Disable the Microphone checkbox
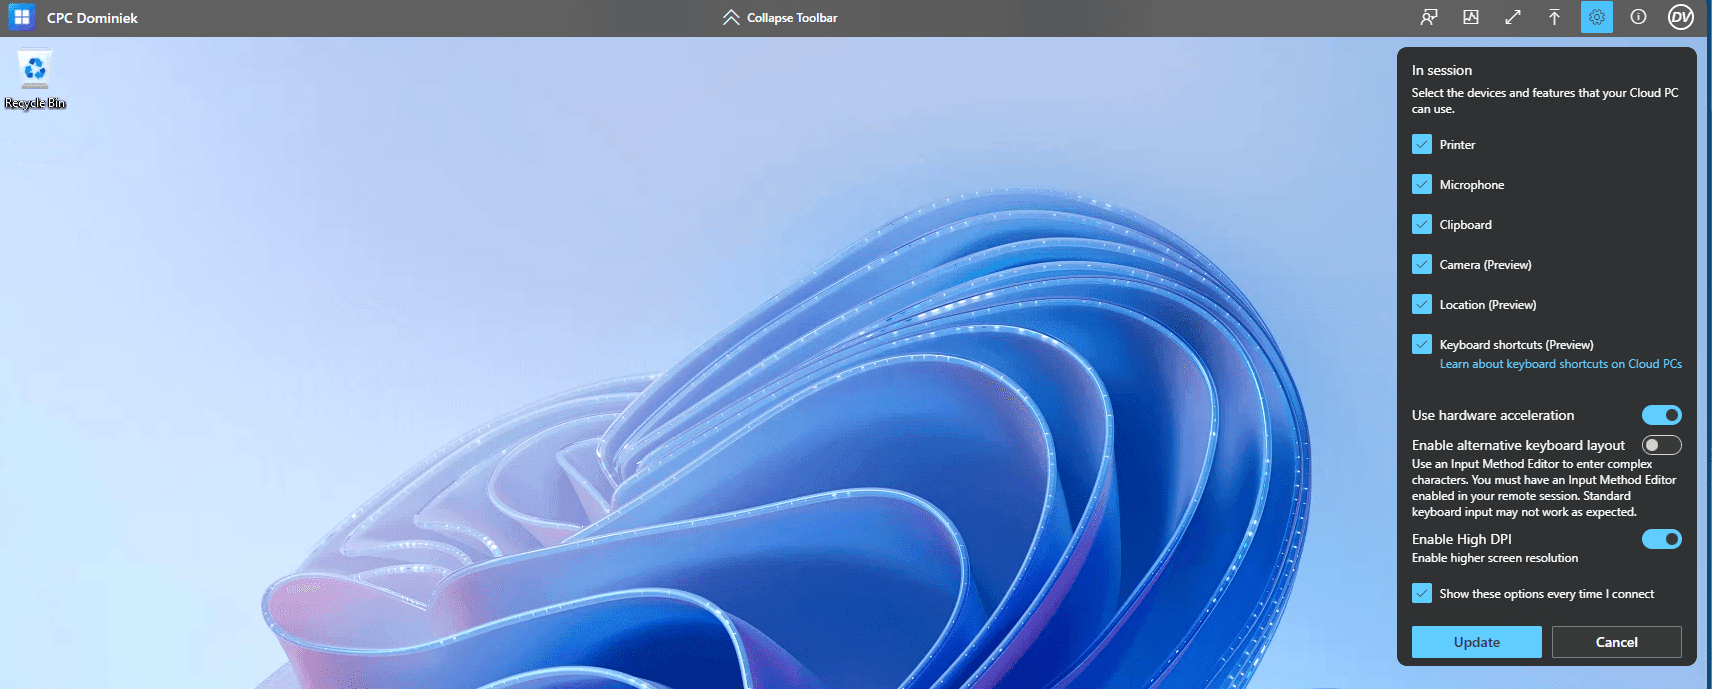Viewport: 1712px width, 689px height. coord(1422,184)
